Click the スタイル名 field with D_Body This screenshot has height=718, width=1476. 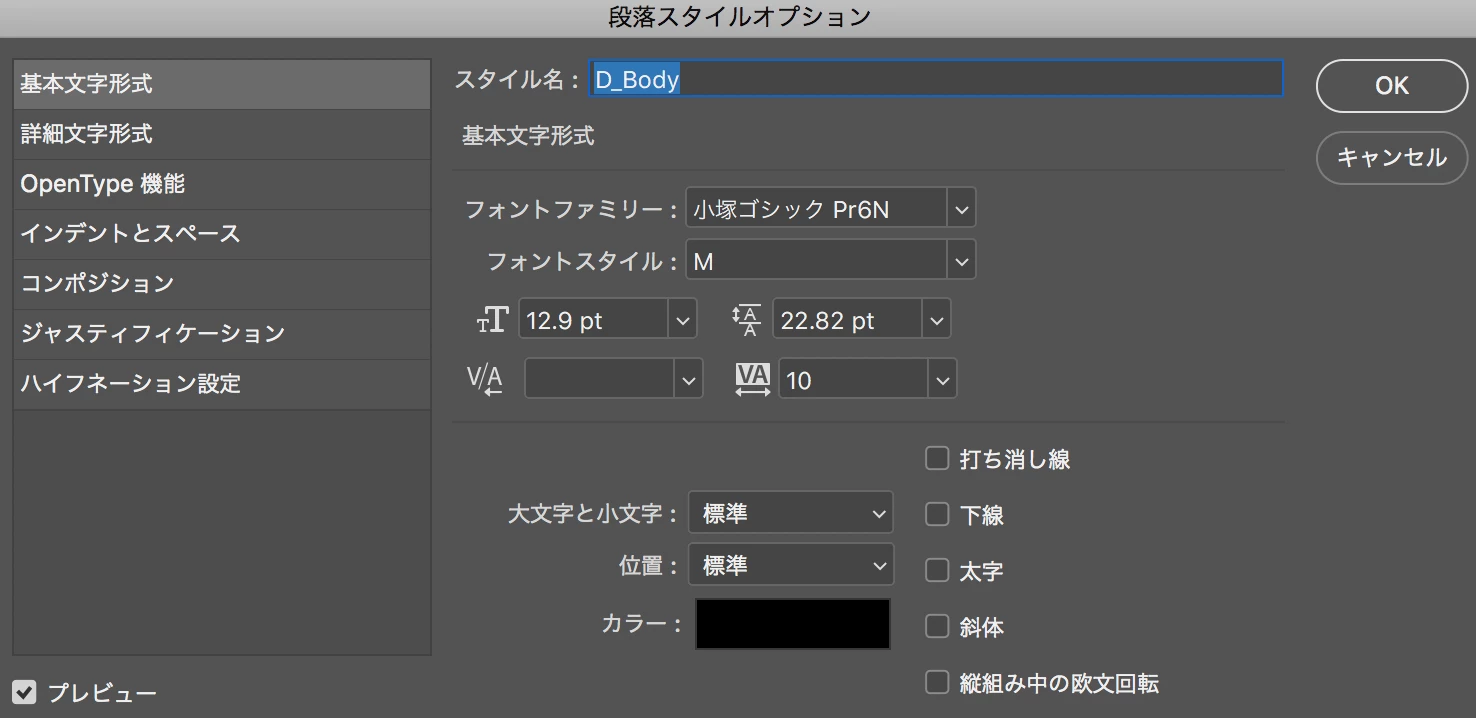click(936, 79)
